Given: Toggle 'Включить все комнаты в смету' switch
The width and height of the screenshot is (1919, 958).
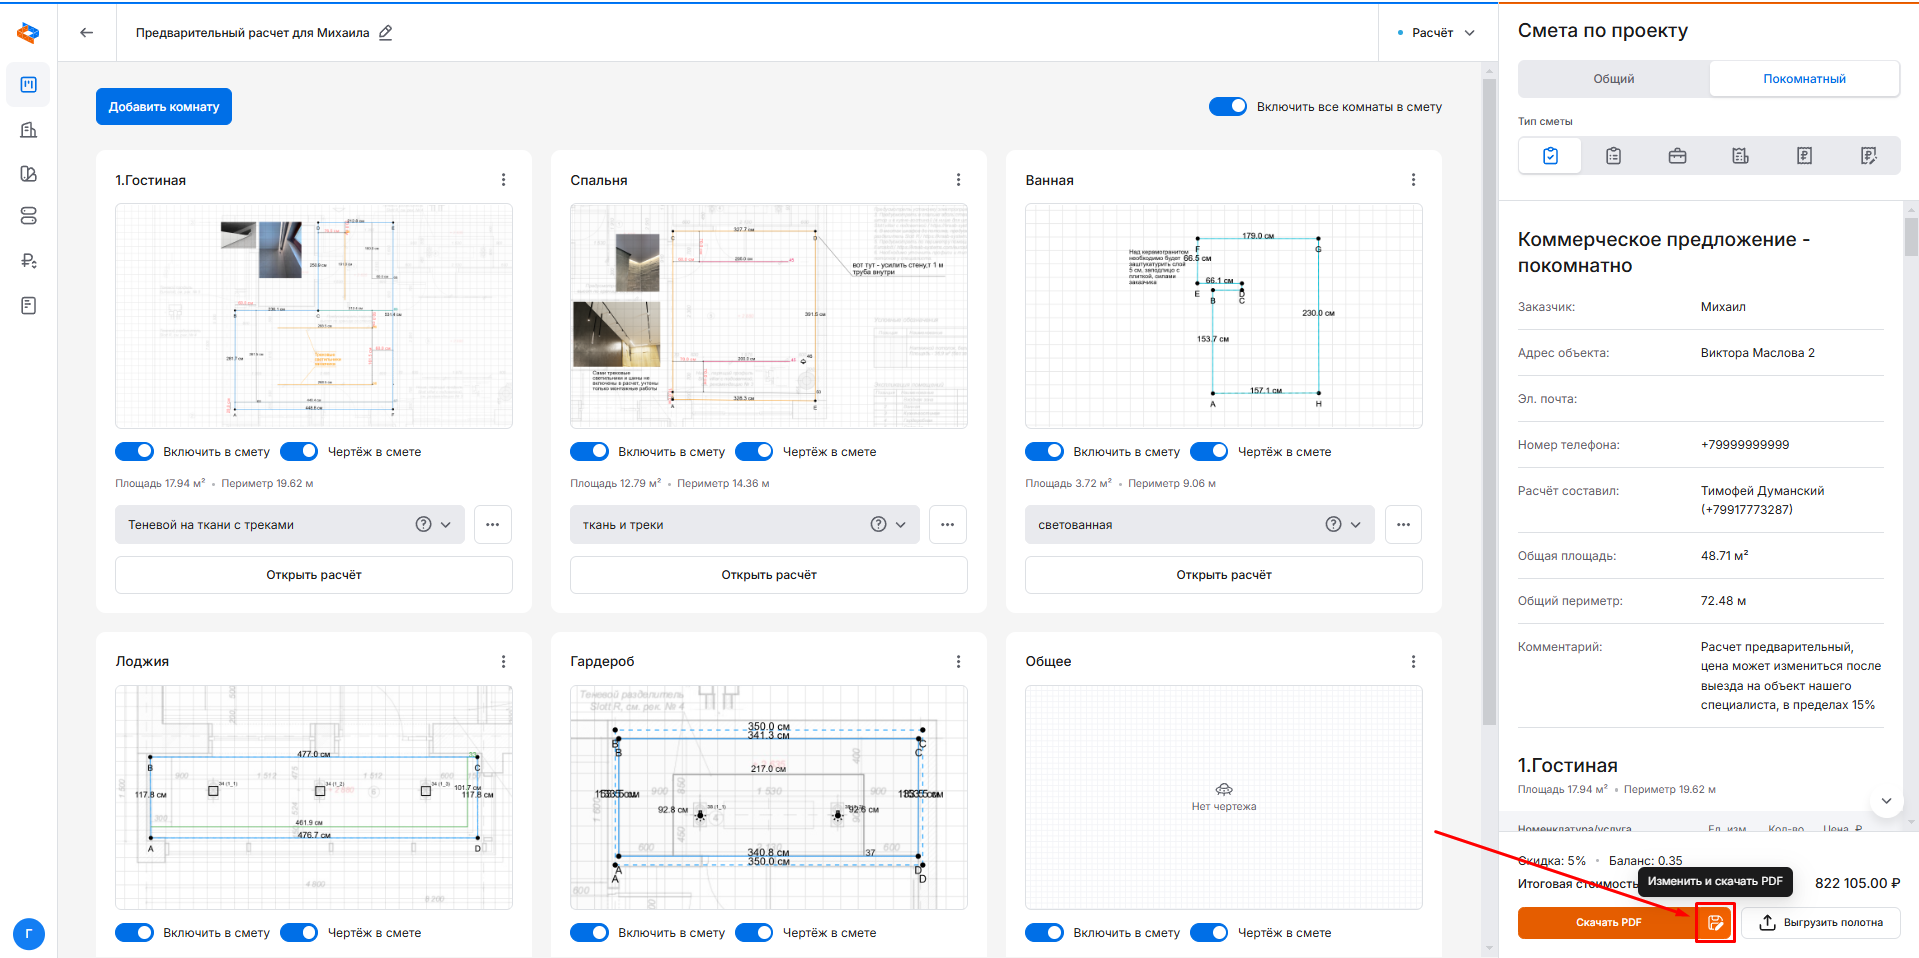Looking at the screenshot, I should coord(1227,107).
